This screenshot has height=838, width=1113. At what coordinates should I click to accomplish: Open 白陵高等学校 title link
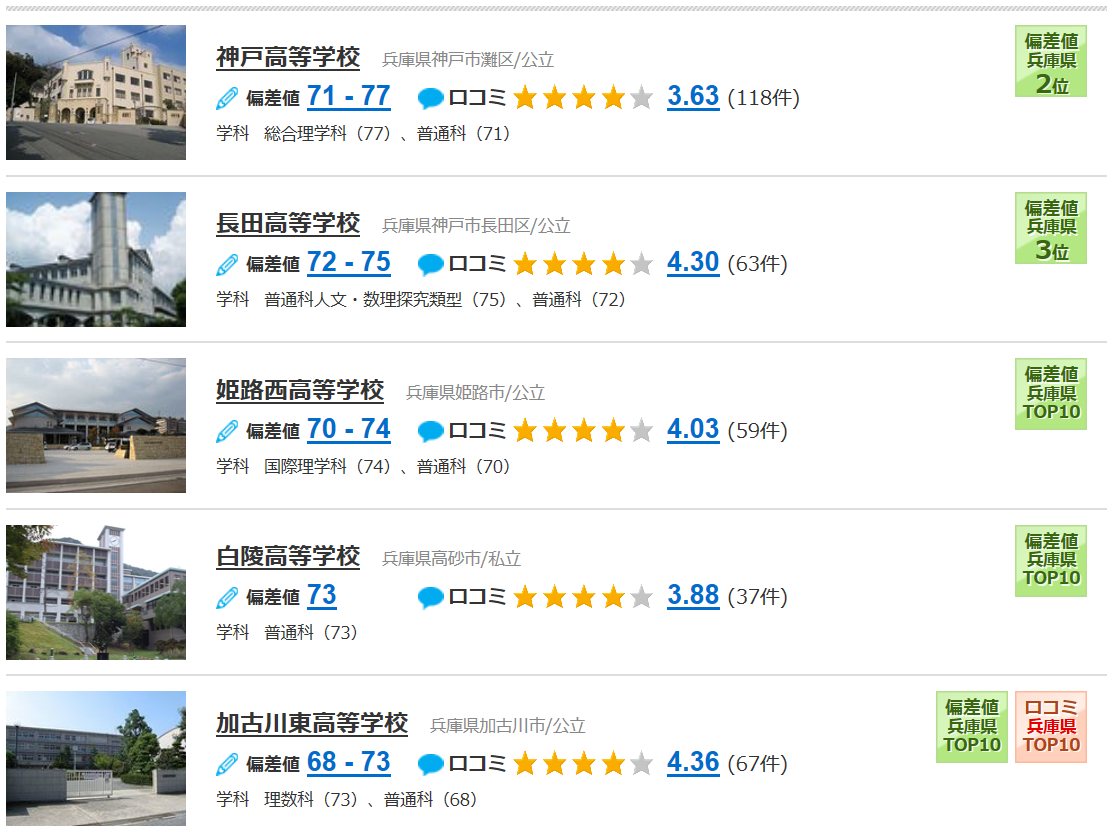288,556
